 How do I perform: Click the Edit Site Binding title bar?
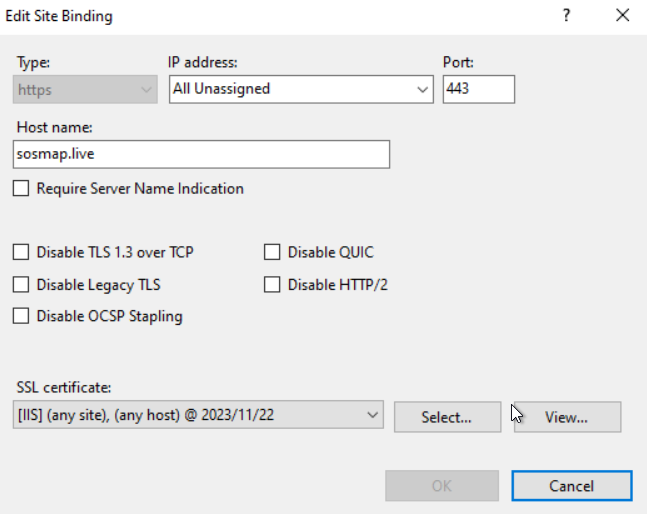[x=281, y=17]
